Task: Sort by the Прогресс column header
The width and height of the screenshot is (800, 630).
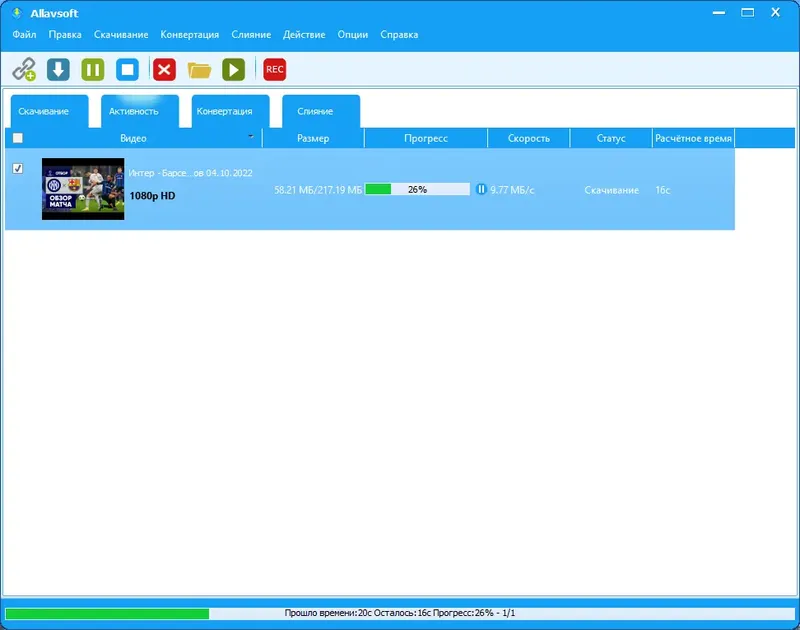Action: (x=426, y=138)
